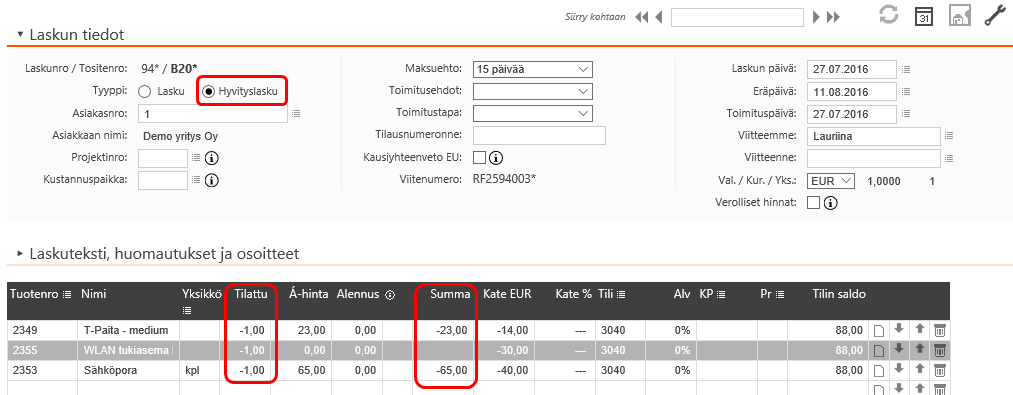Click the Kustannuspaikka input field

click(x=163, y=180)
